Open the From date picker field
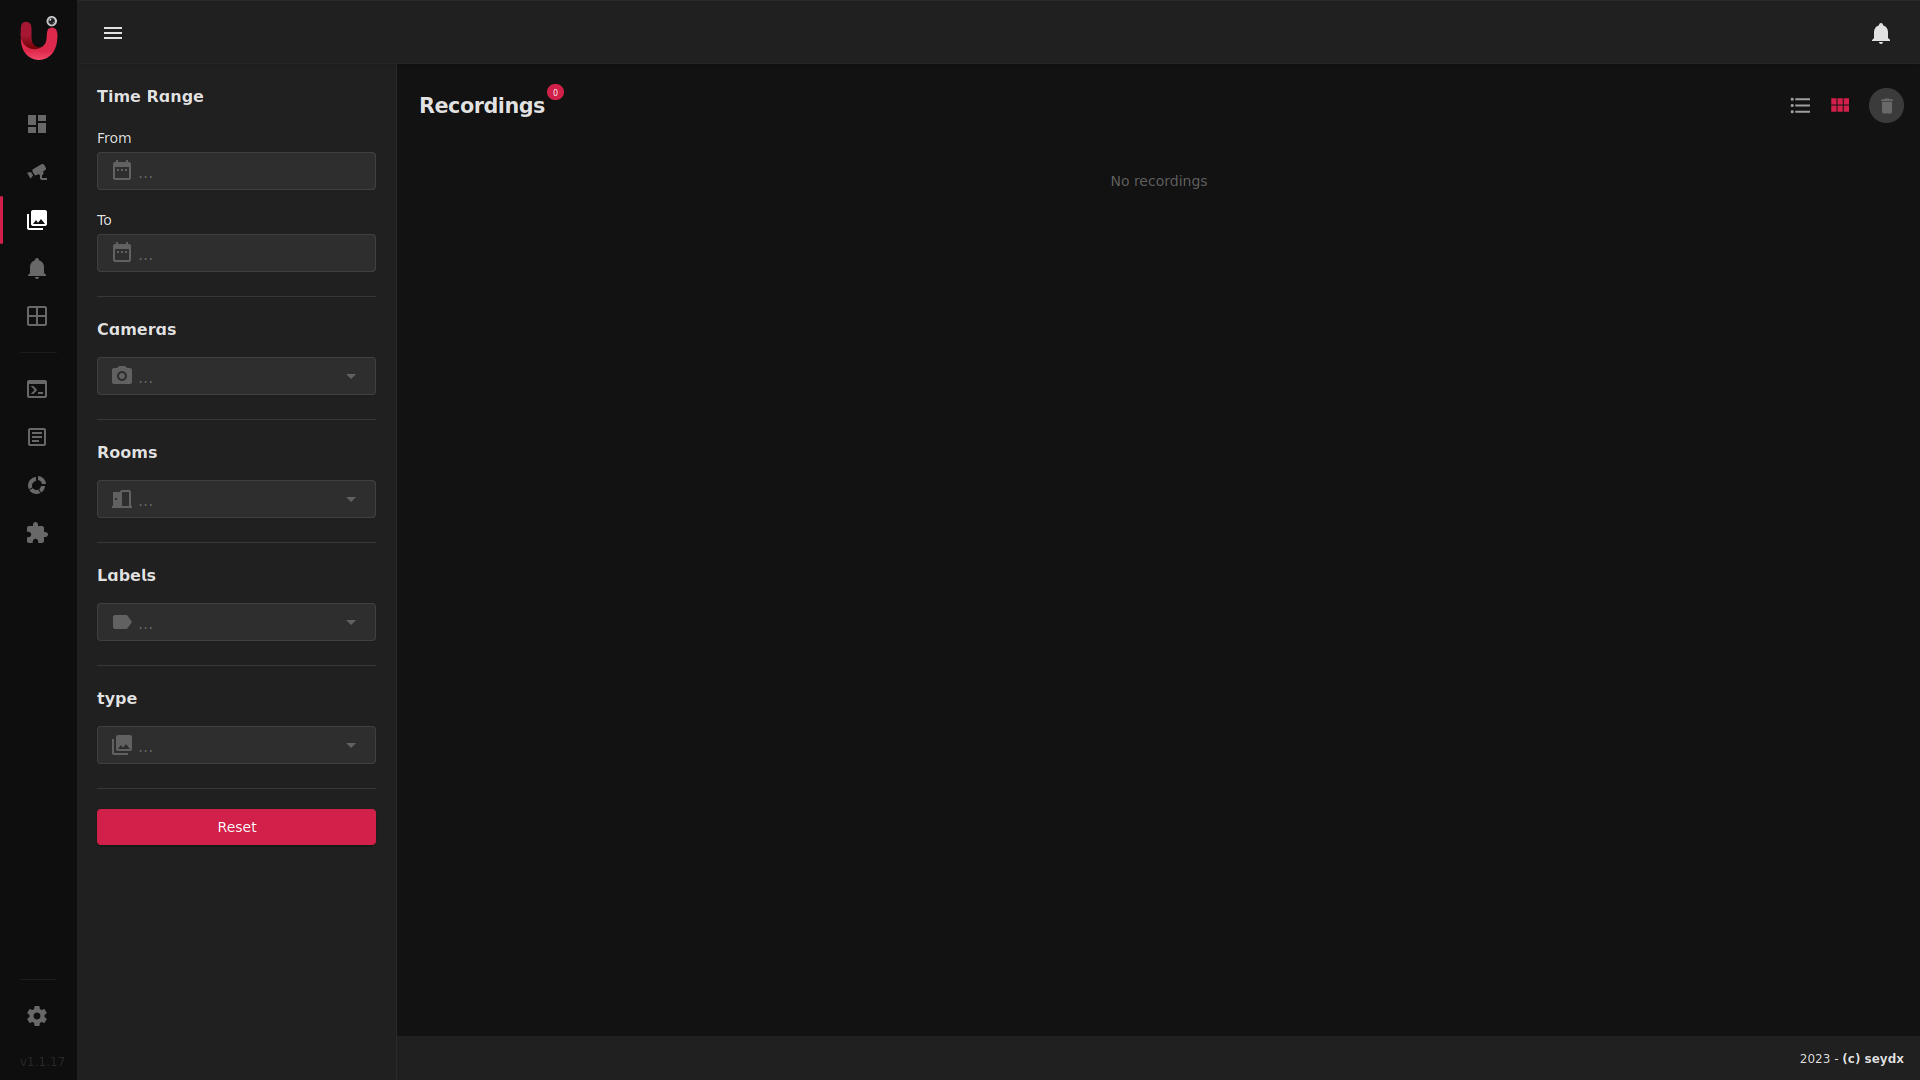Screen dimensions: 1920x1080 click(236, 171)
